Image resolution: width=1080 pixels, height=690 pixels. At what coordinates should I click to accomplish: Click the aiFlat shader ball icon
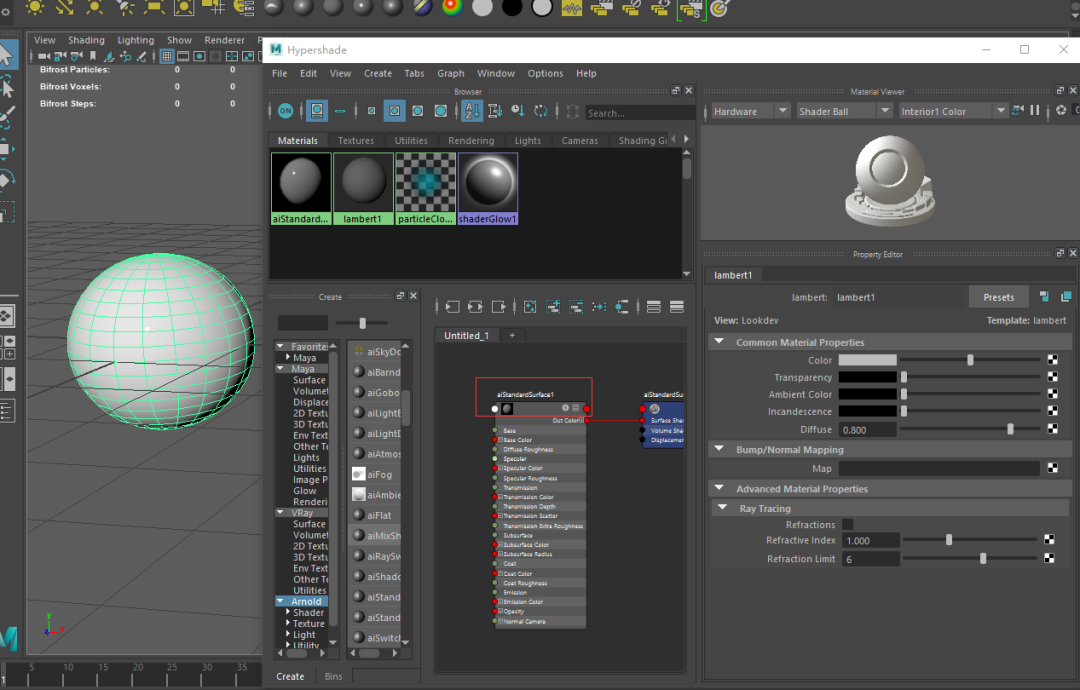click(359, 515)
